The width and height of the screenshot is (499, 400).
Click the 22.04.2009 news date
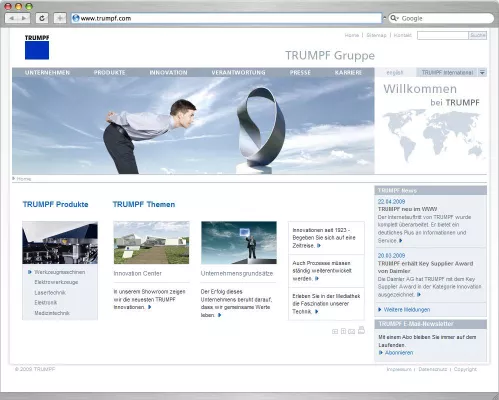tap(391, 201)
